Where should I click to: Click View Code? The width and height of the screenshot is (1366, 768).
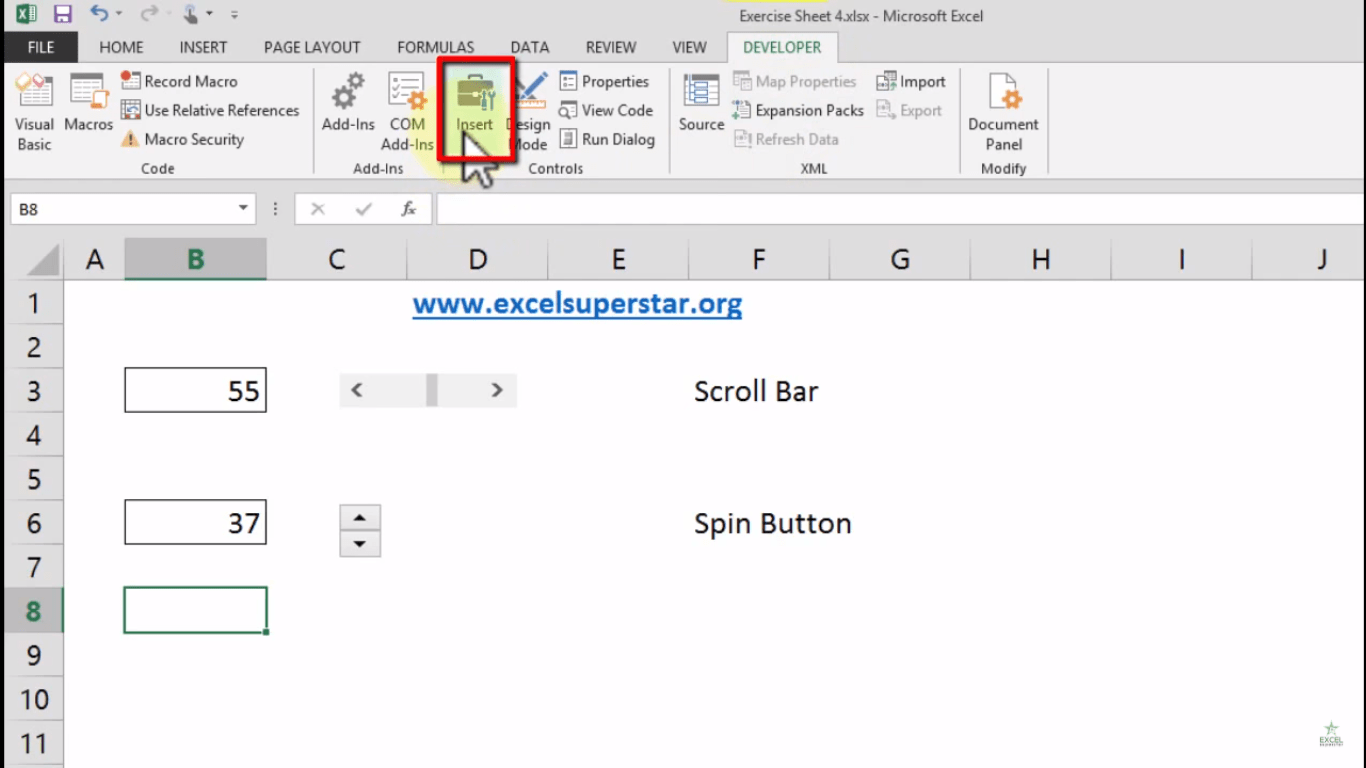(606, 110)
